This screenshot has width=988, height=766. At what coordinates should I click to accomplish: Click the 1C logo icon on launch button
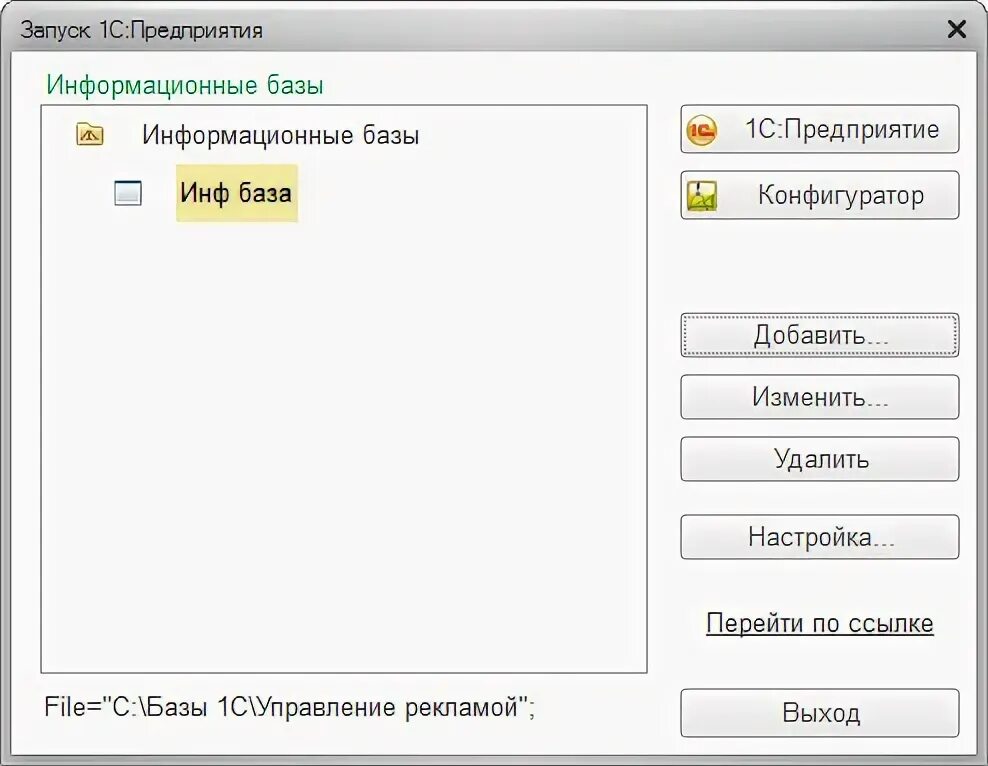pos(701,130)
